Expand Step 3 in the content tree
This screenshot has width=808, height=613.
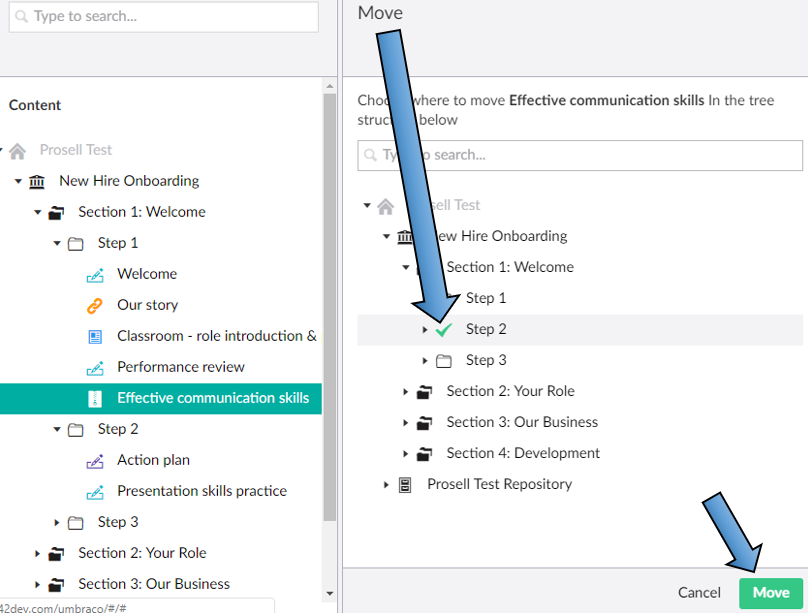pyautogui.click(x=58, y=521)
